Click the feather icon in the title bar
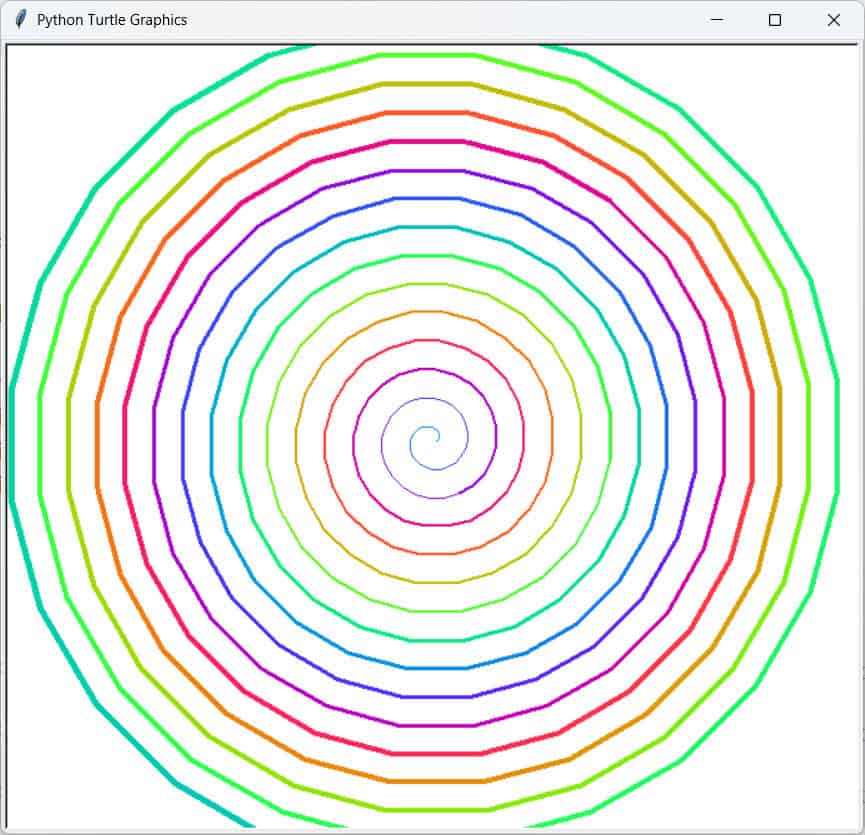The width and height of the screenshot is (865, 835). pyautogui.click(x=20, y=20)
